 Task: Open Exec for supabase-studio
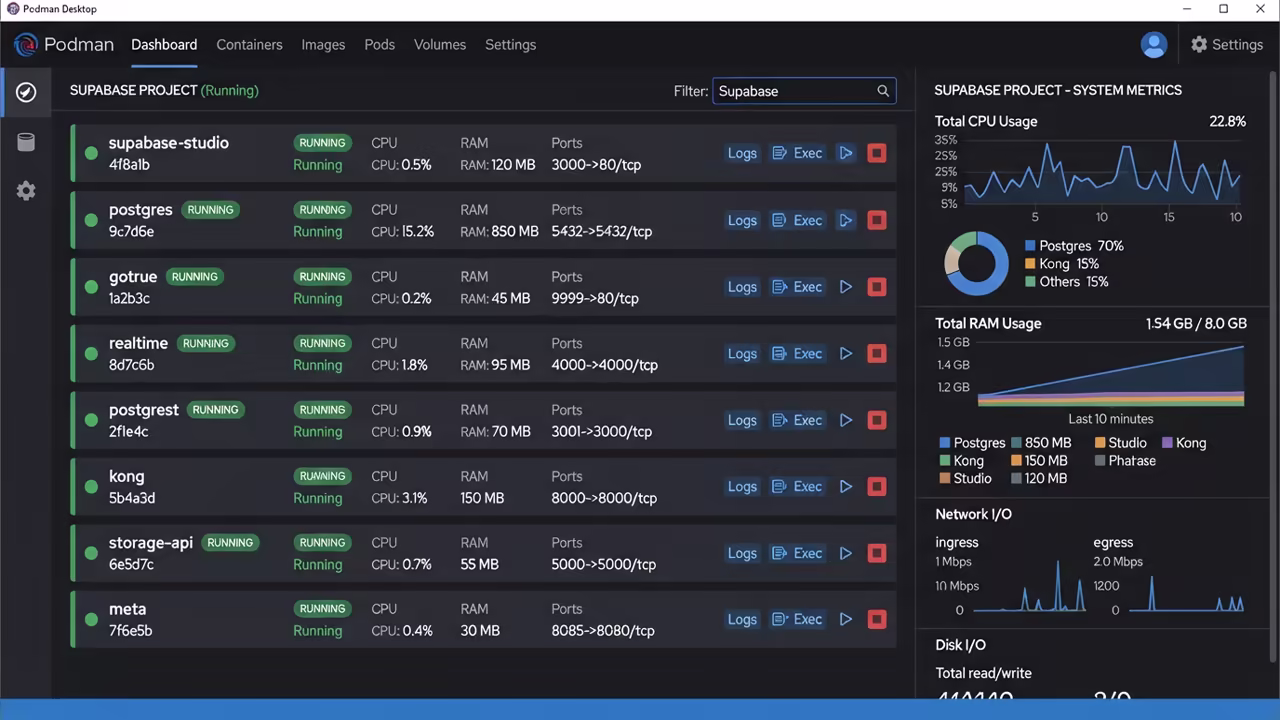(x=798, y=153)
